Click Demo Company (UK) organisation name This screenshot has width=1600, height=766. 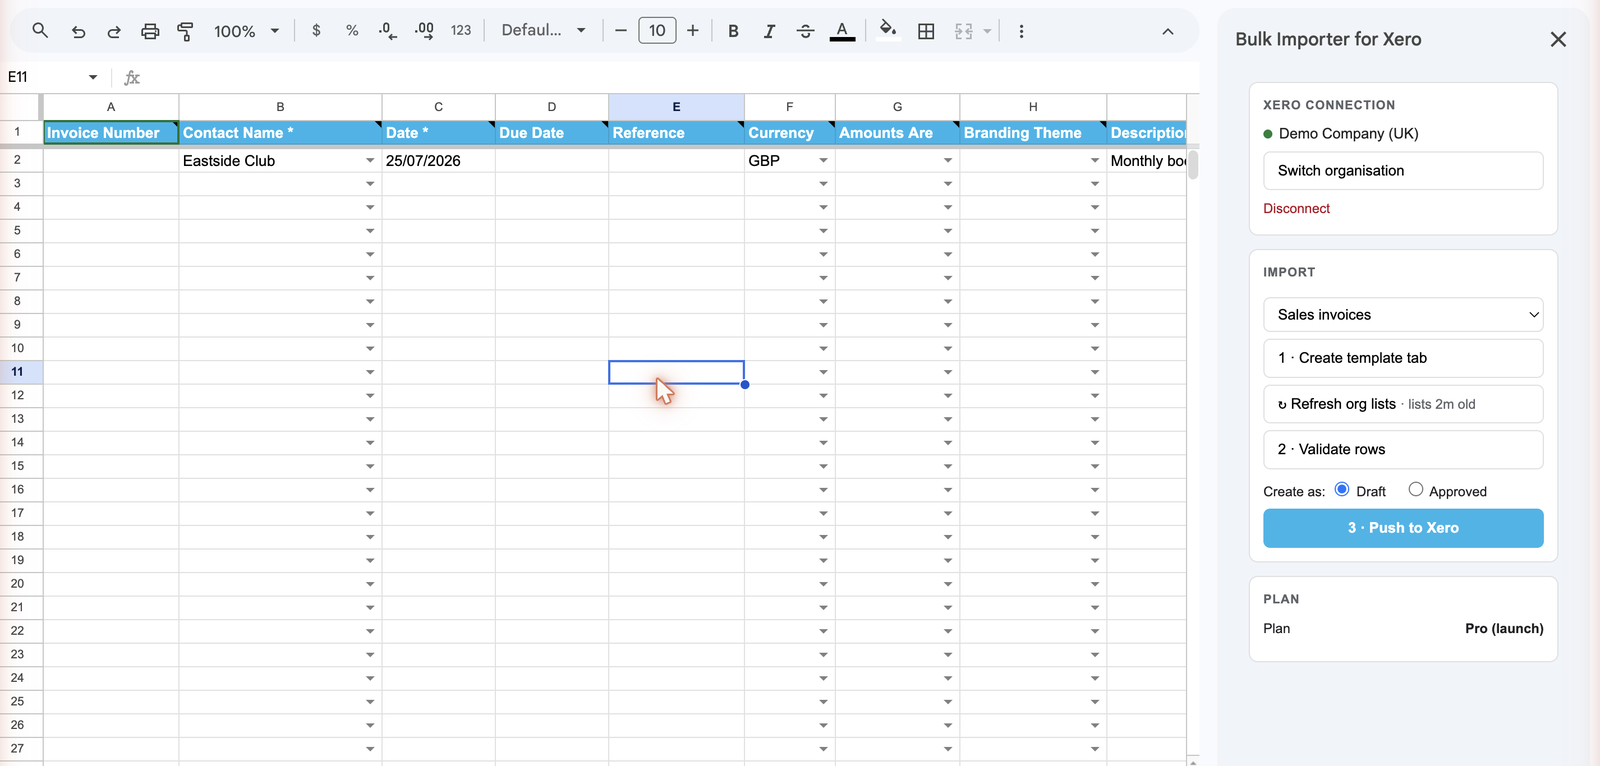pyautogui.click(x=1348, y=134)
